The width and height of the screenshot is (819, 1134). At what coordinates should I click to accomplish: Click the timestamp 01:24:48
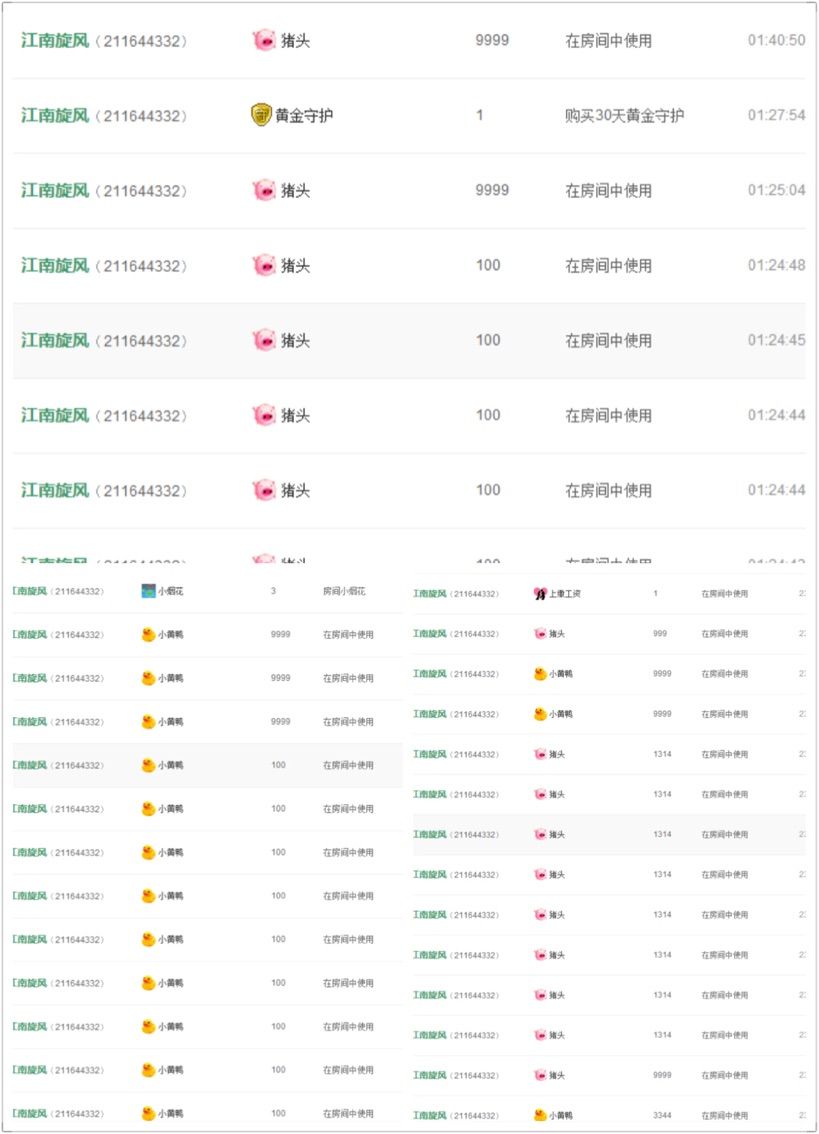776,265
